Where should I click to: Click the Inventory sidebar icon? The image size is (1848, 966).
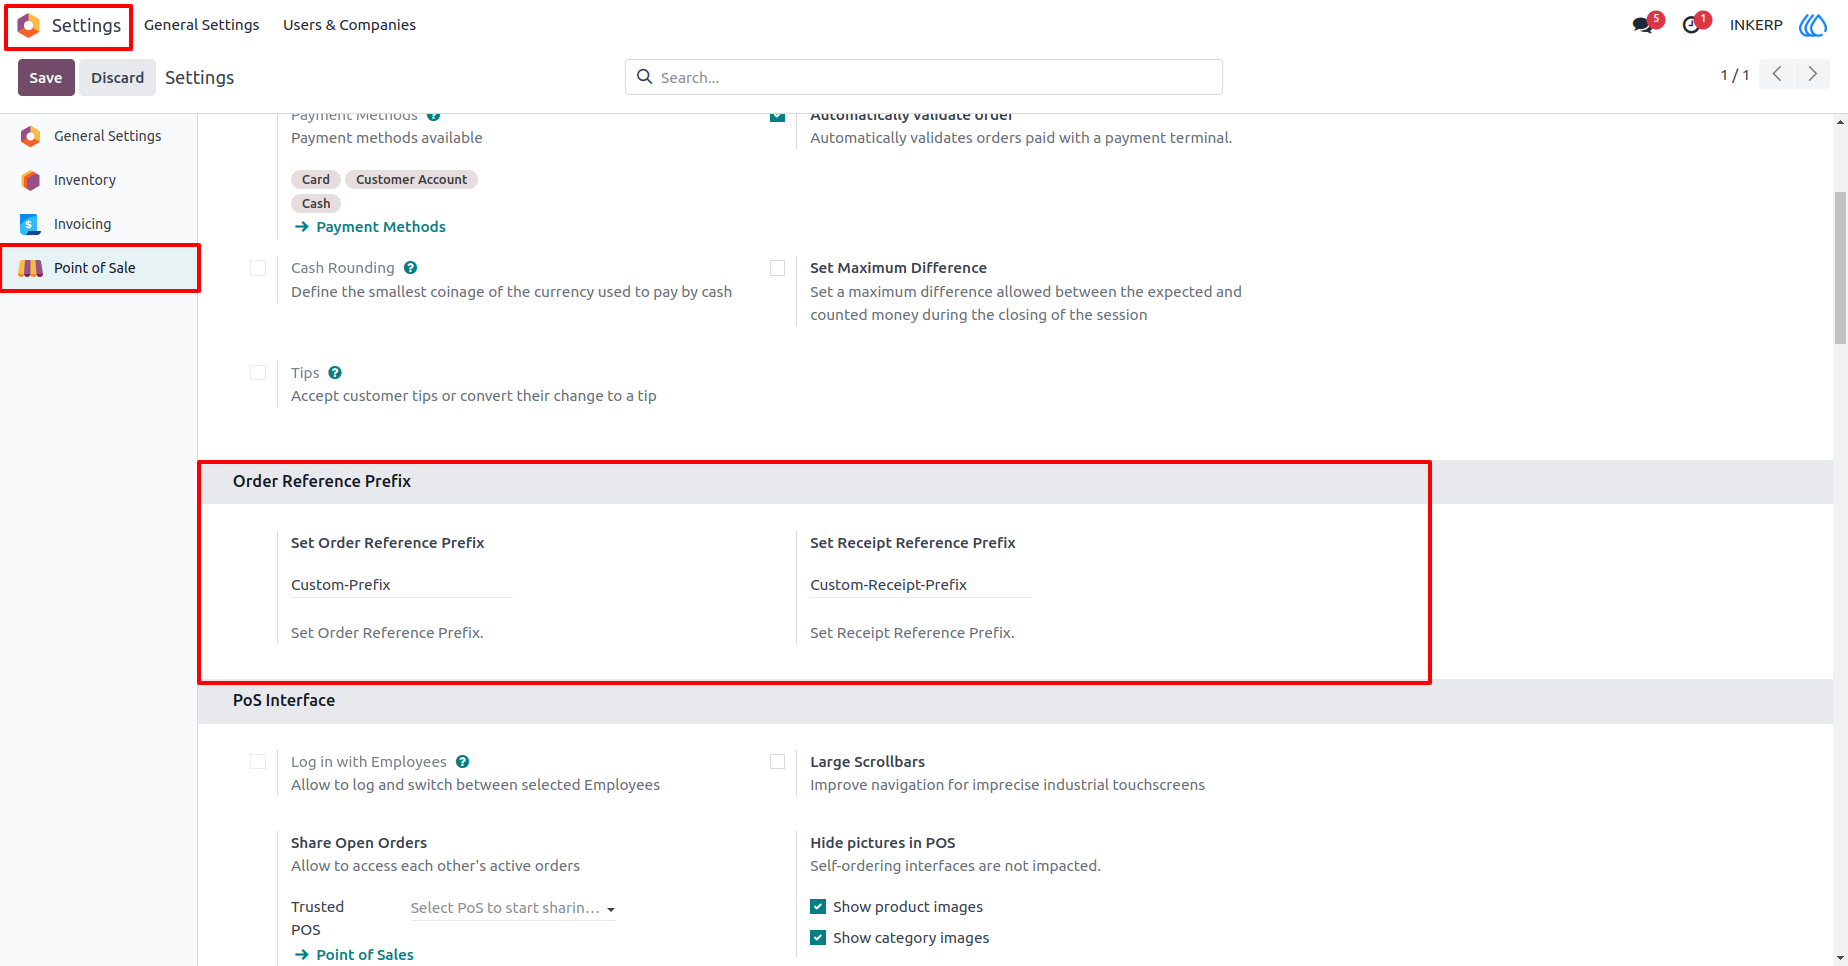pos(31,180)
